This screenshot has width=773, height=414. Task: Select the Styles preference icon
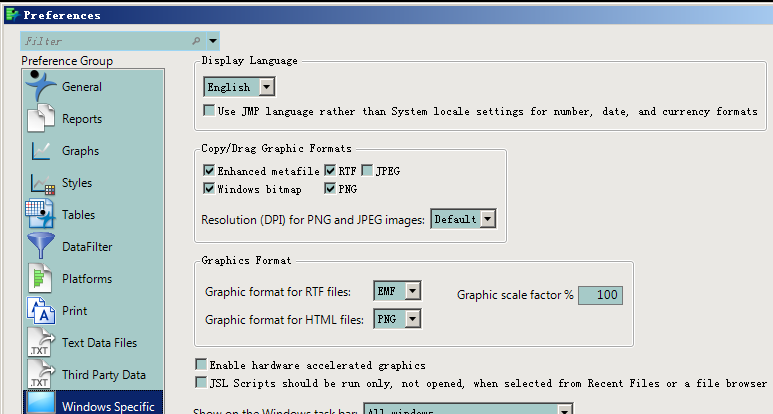coord(41,183)
